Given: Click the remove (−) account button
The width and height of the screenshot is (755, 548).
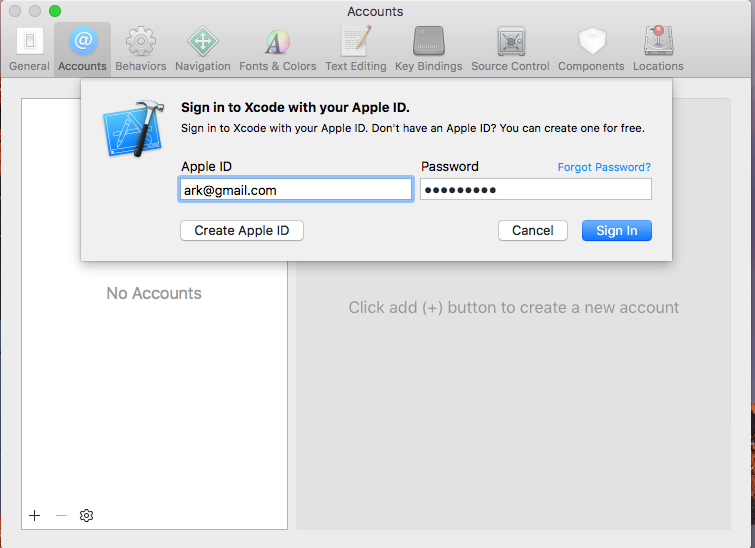Looking at the screenshot, I should 61,515.
